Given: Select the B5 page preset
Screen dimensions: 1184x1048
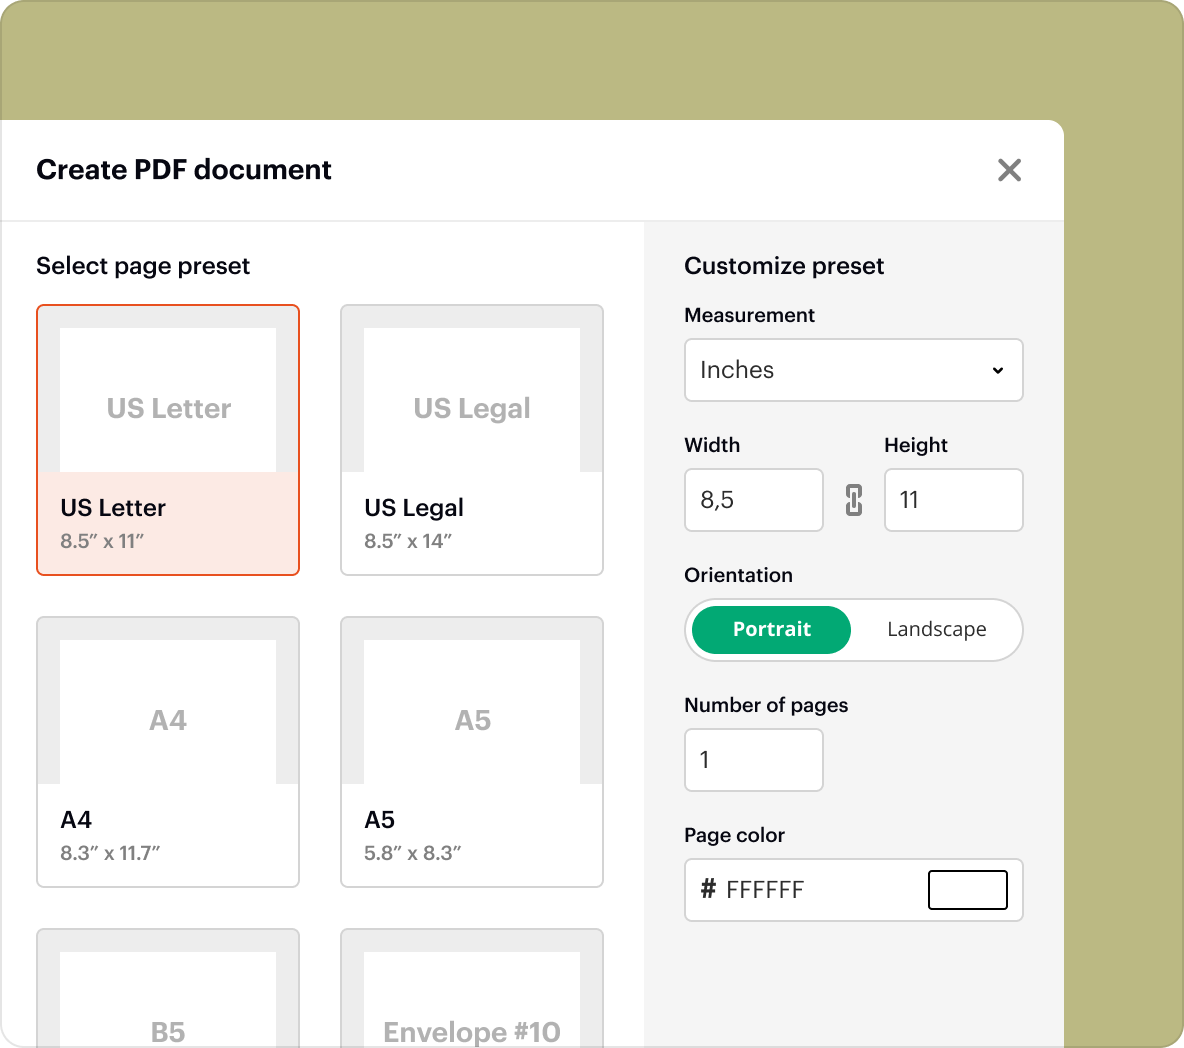Looking at the screenshot, I should point(167,1000).
